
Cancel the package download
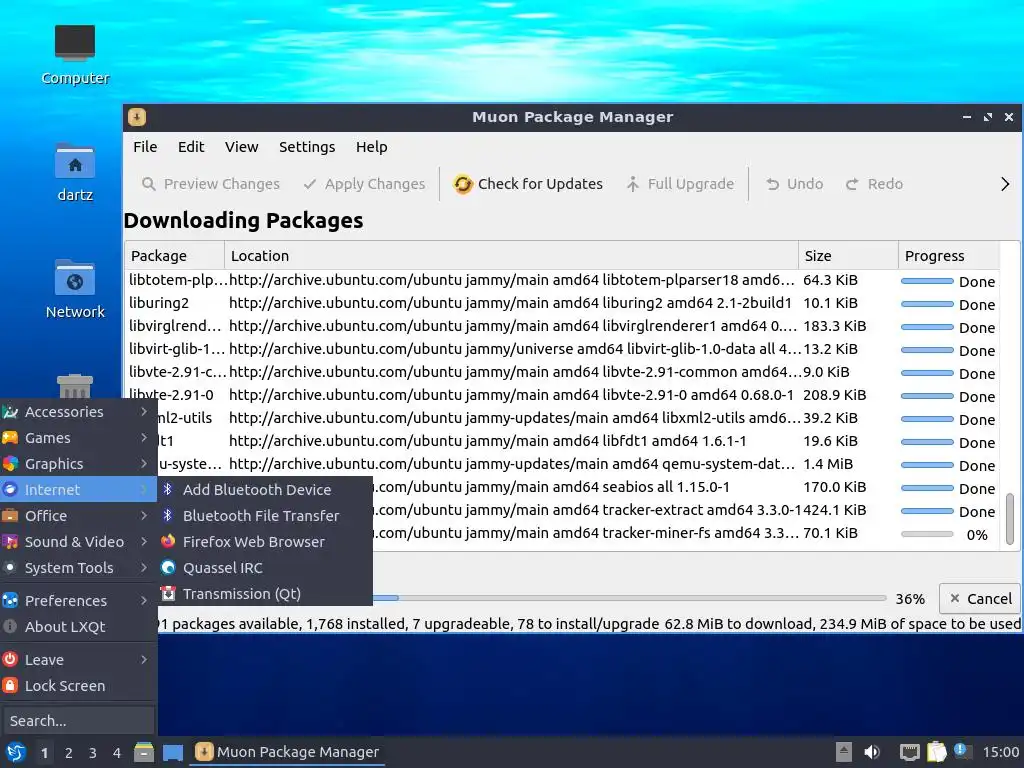coord(980,598)
